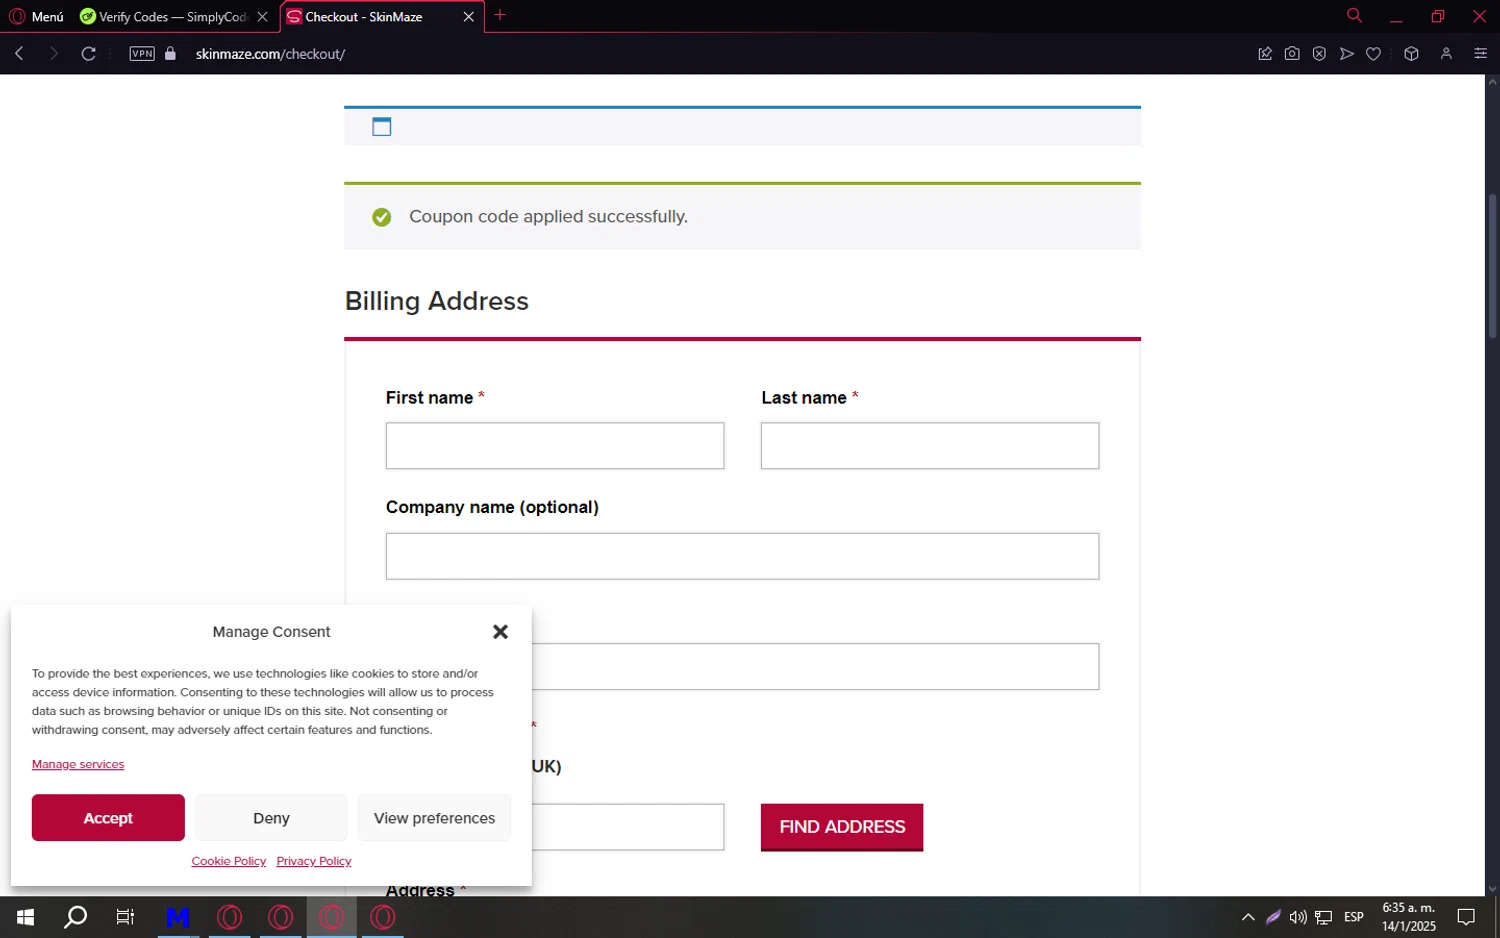This screenshot has width=1500, height=938.
Task: Open the taskbar clock and date
Action: (1409, 917)
